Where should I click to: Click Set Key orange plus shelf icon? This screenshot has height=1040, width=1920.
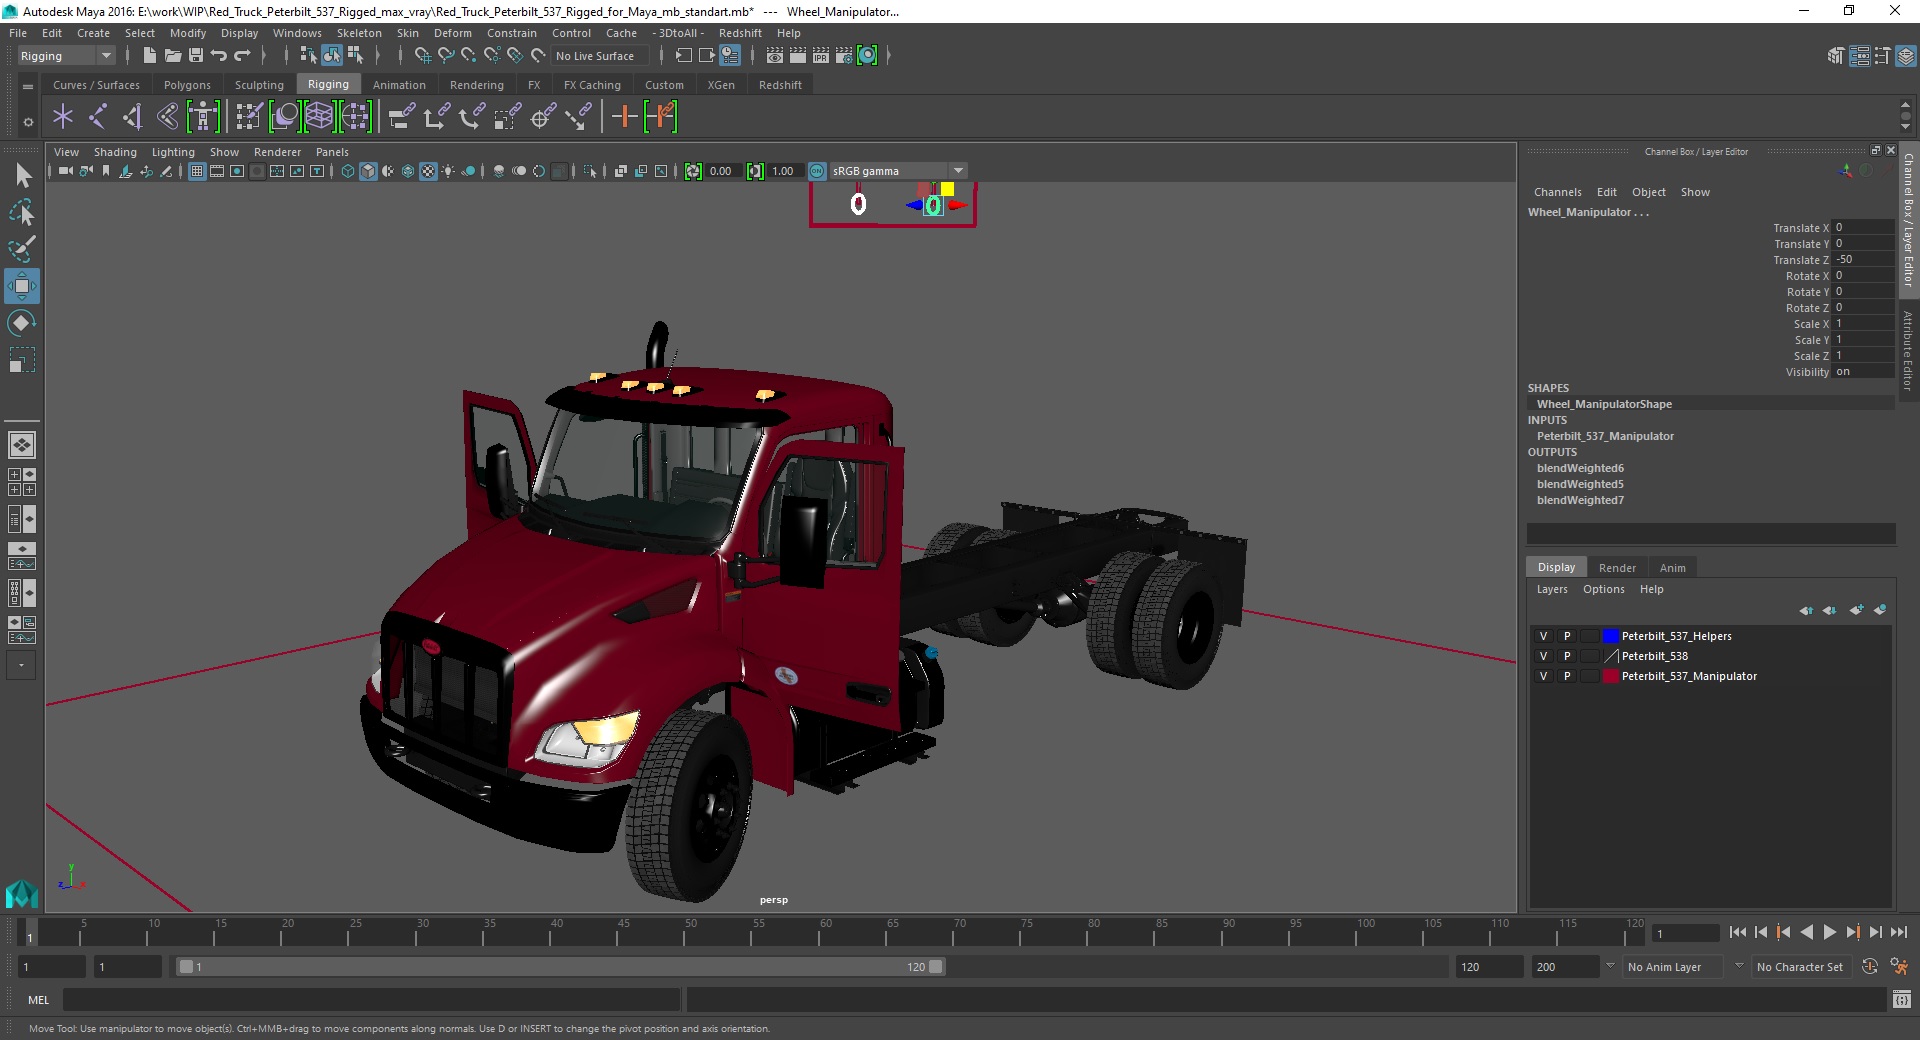tap(625, 117)
